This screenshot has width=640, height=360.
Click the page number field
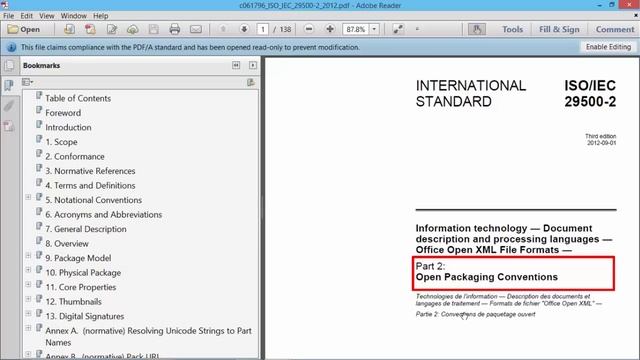point(263,29)
